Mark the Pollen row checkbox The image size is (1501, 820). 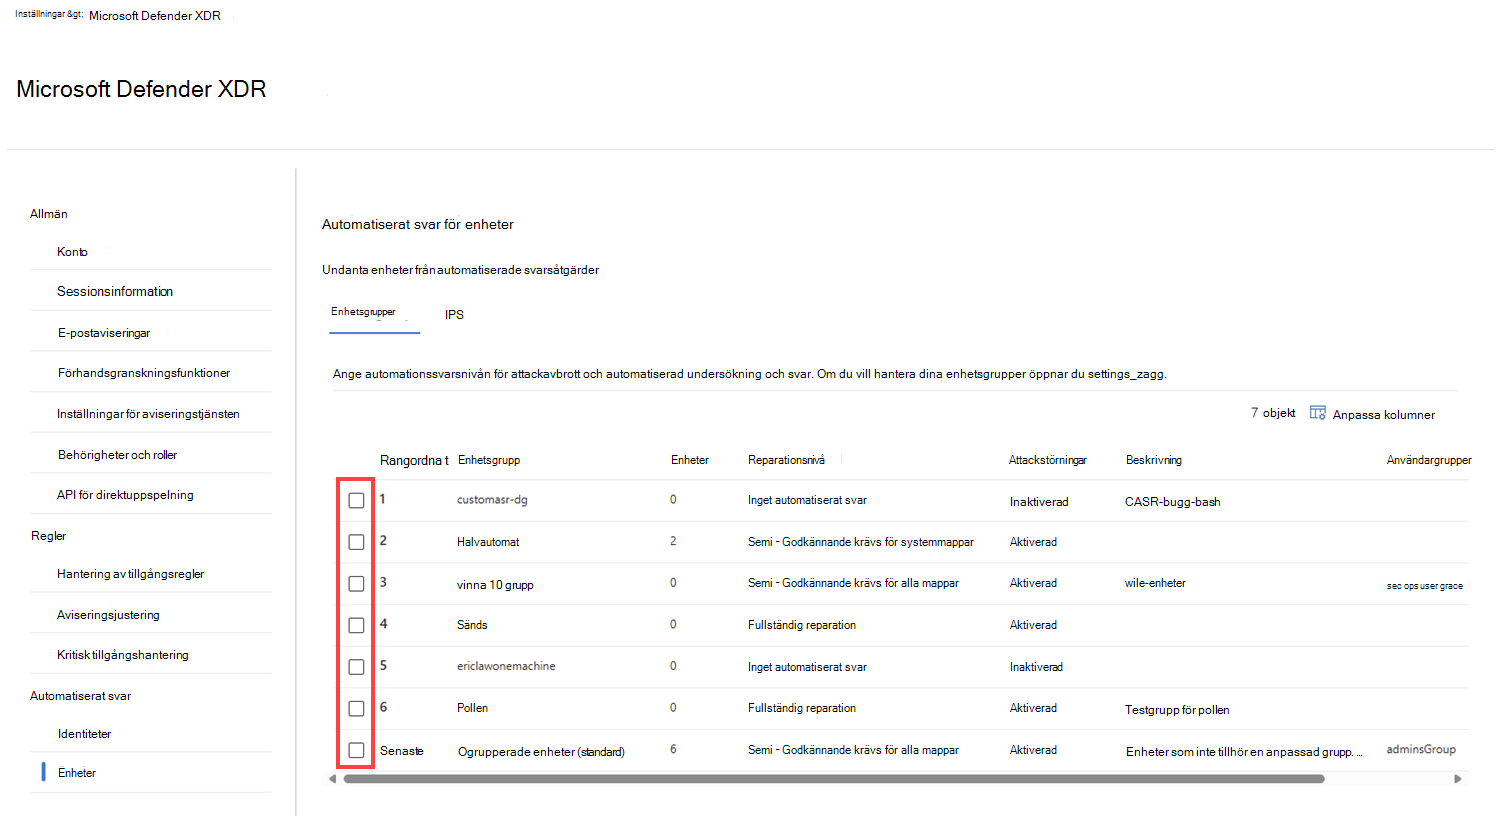[356, 709]
